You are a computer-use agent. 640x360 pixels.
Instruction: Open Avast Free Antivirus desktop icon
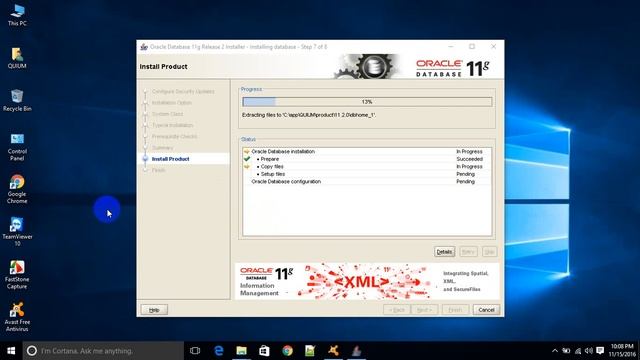17,317
